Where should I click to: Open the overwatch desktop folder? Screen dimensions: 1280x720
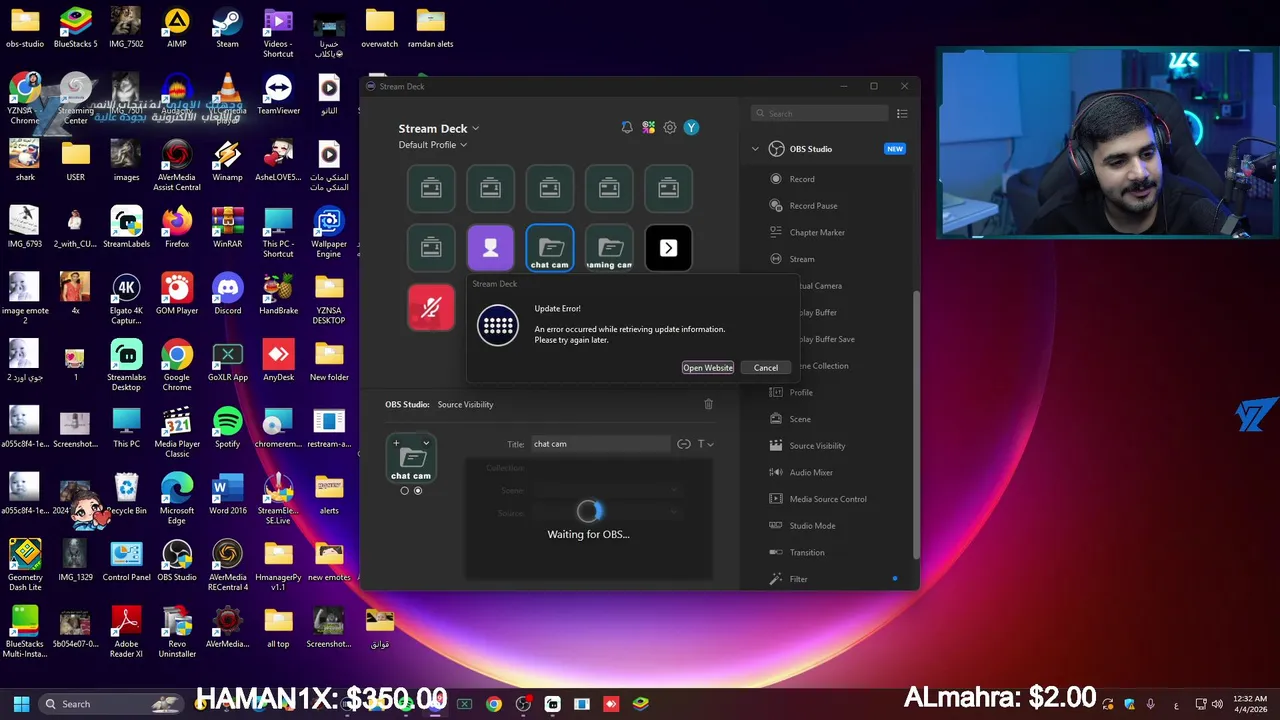tap(379, 27)
